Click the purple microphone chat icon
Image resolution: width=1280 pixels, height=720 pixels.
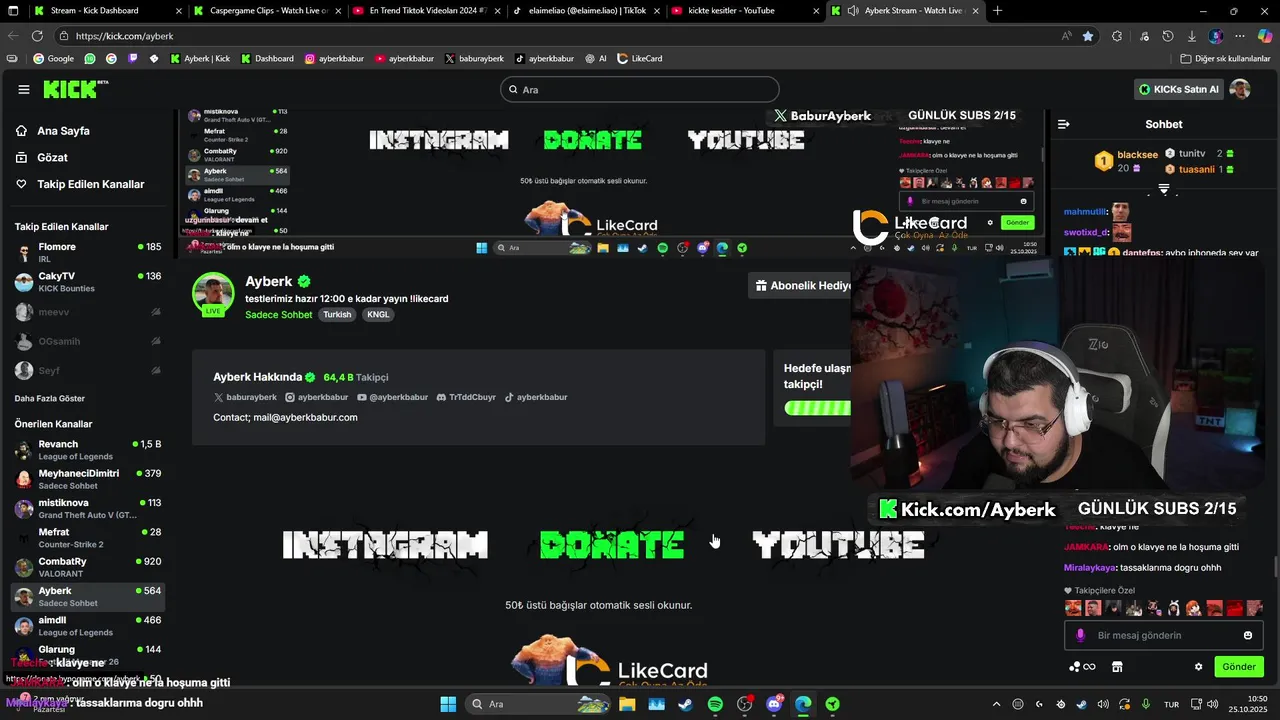1080,635
